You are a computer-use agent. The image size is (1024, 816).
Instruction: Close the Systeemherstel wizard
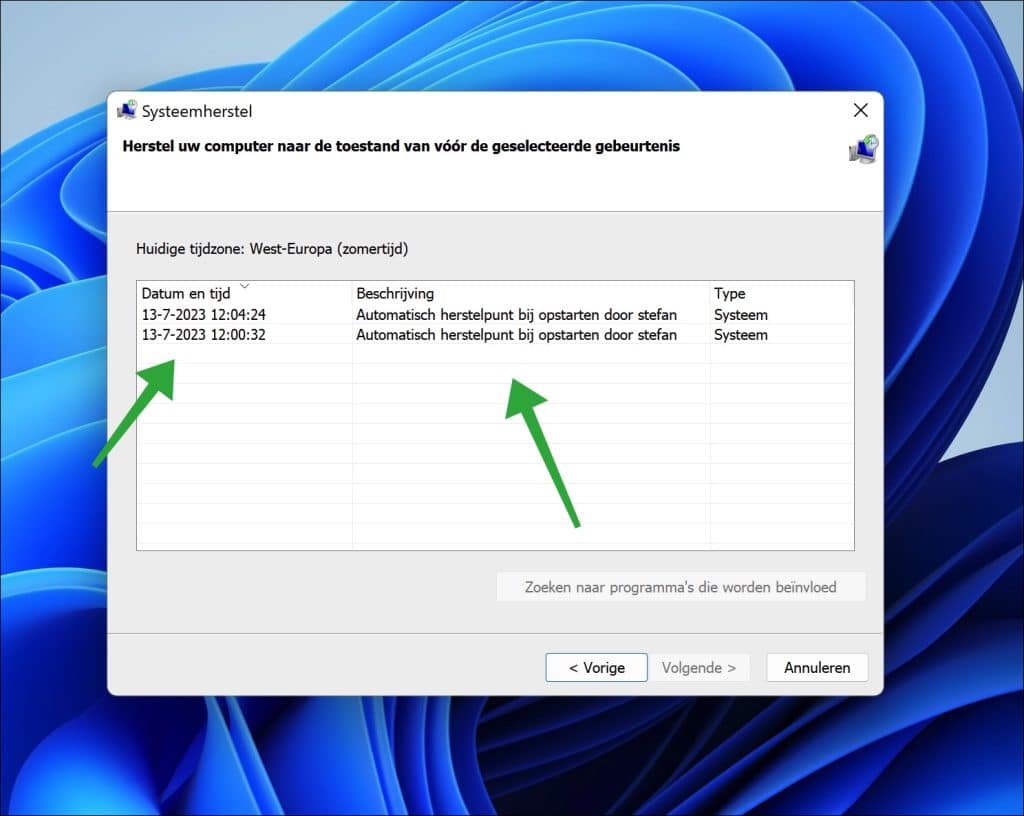point(861,110)
